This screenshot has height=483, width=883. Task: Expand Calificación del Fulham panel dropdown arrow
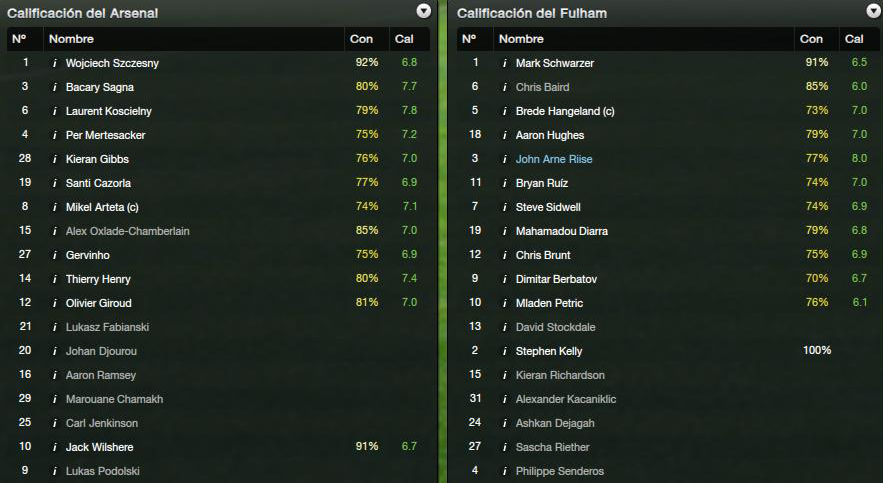click(873, 11)
